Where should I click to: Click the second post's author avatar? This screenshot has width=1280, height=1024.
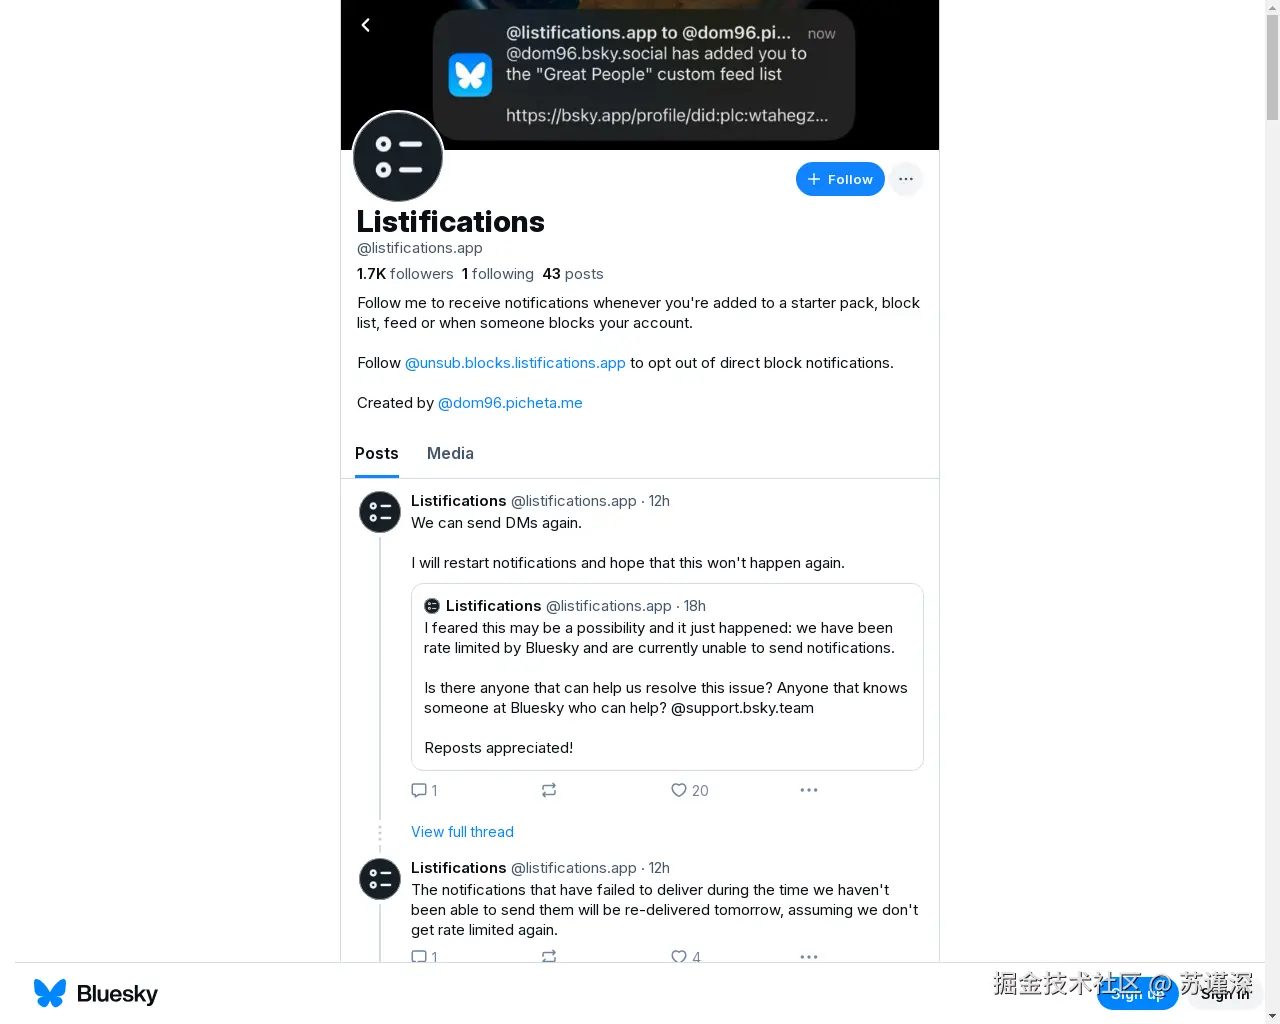[x=380, y=879]
